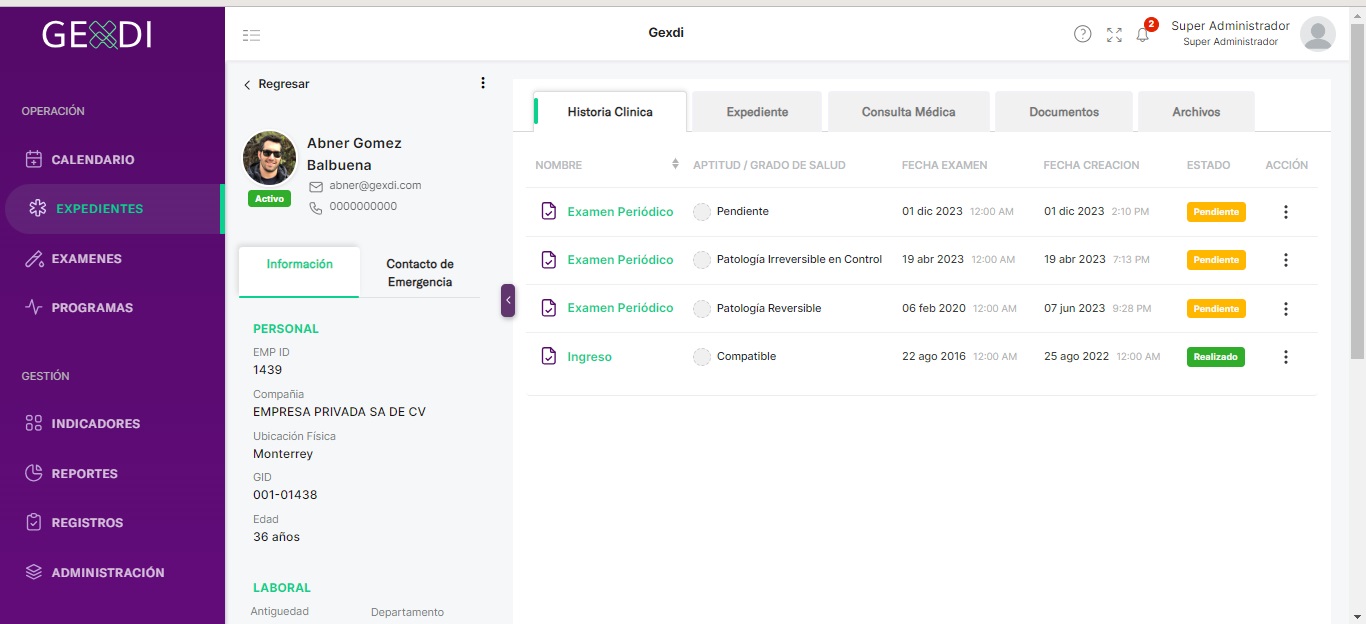Click the Realizado status badge
The image size is (1366, 624).
point(1216,357)
